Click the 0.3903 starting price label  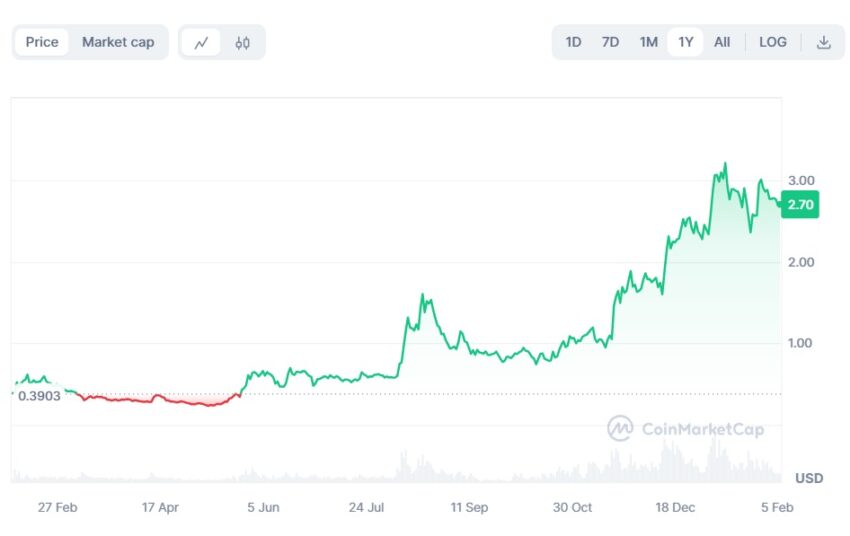click(39, 396)
